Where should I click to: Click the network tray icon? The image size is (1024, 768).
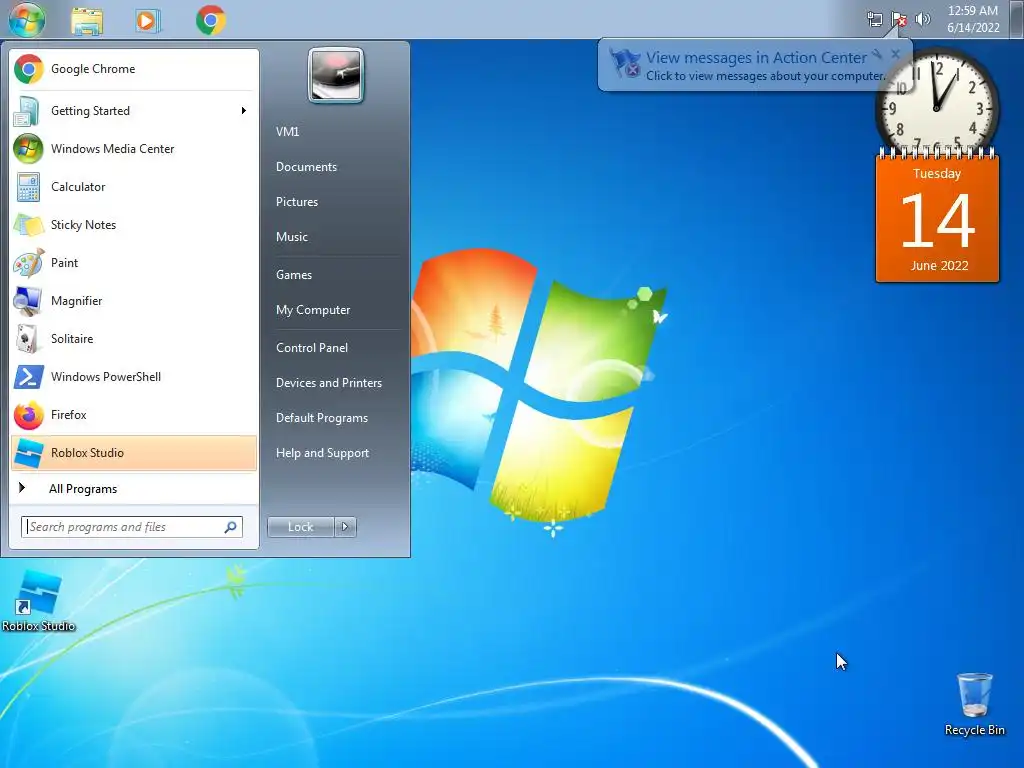pyautogui.click(x=874, y=19)
